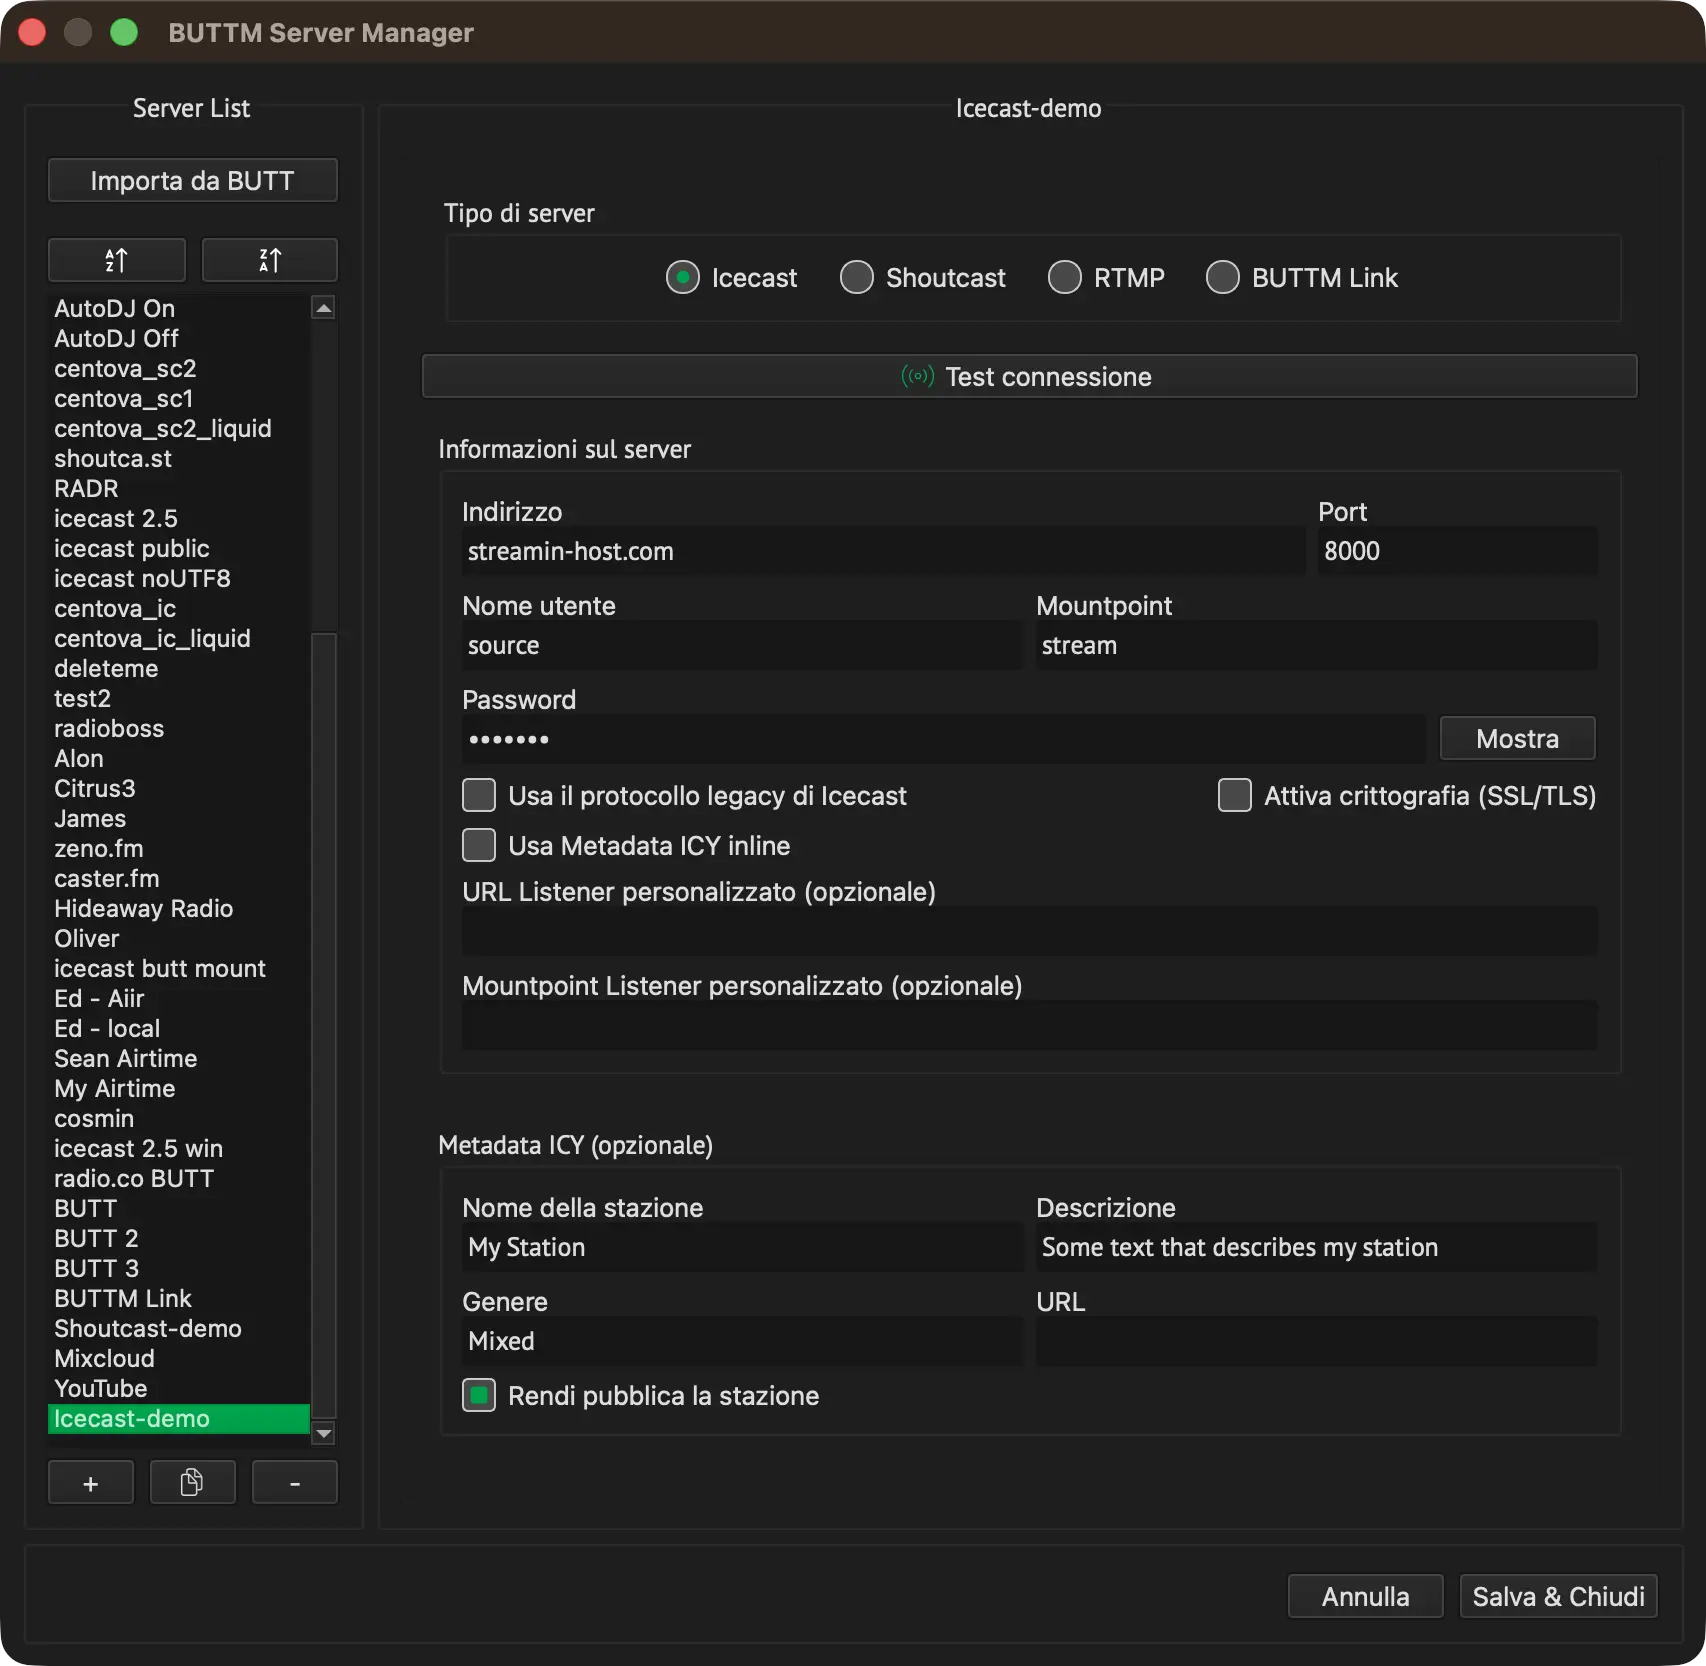Show password with Mostra button

pyautogui.click(x=1518, y=738)
